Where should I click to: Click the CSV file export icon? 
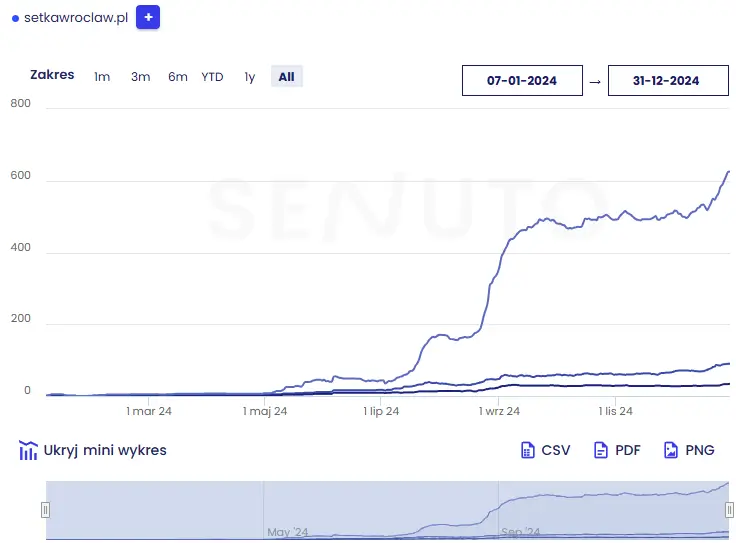point(528,450)
